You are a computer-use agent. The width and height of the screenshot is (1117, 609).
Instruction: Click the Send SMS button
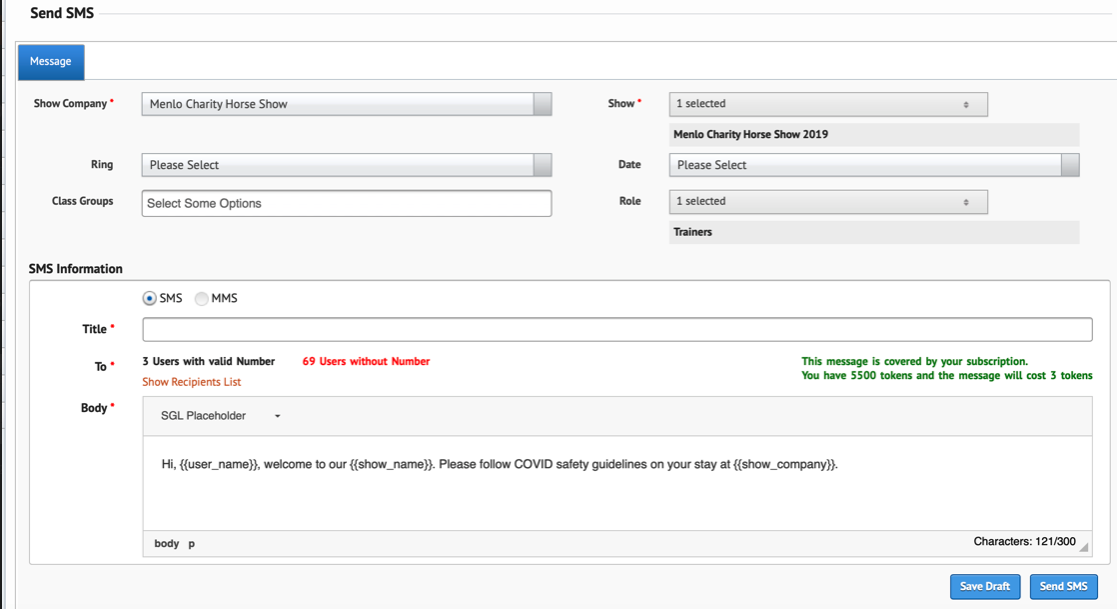[x=1063, y=587]
